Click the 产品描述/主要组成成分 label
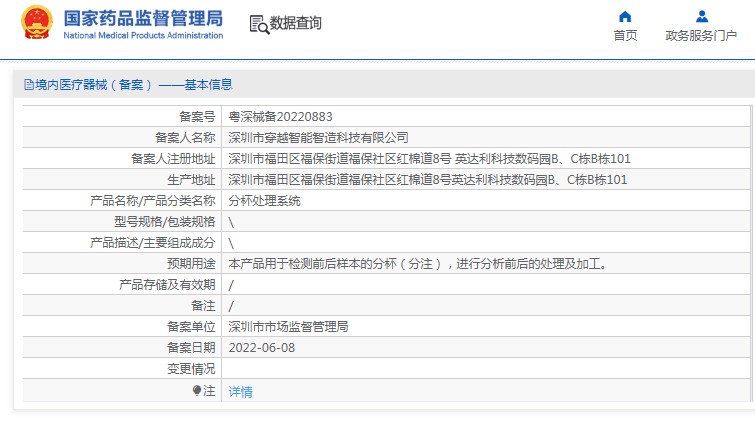 pyautogui.click(x=152, y=243)
